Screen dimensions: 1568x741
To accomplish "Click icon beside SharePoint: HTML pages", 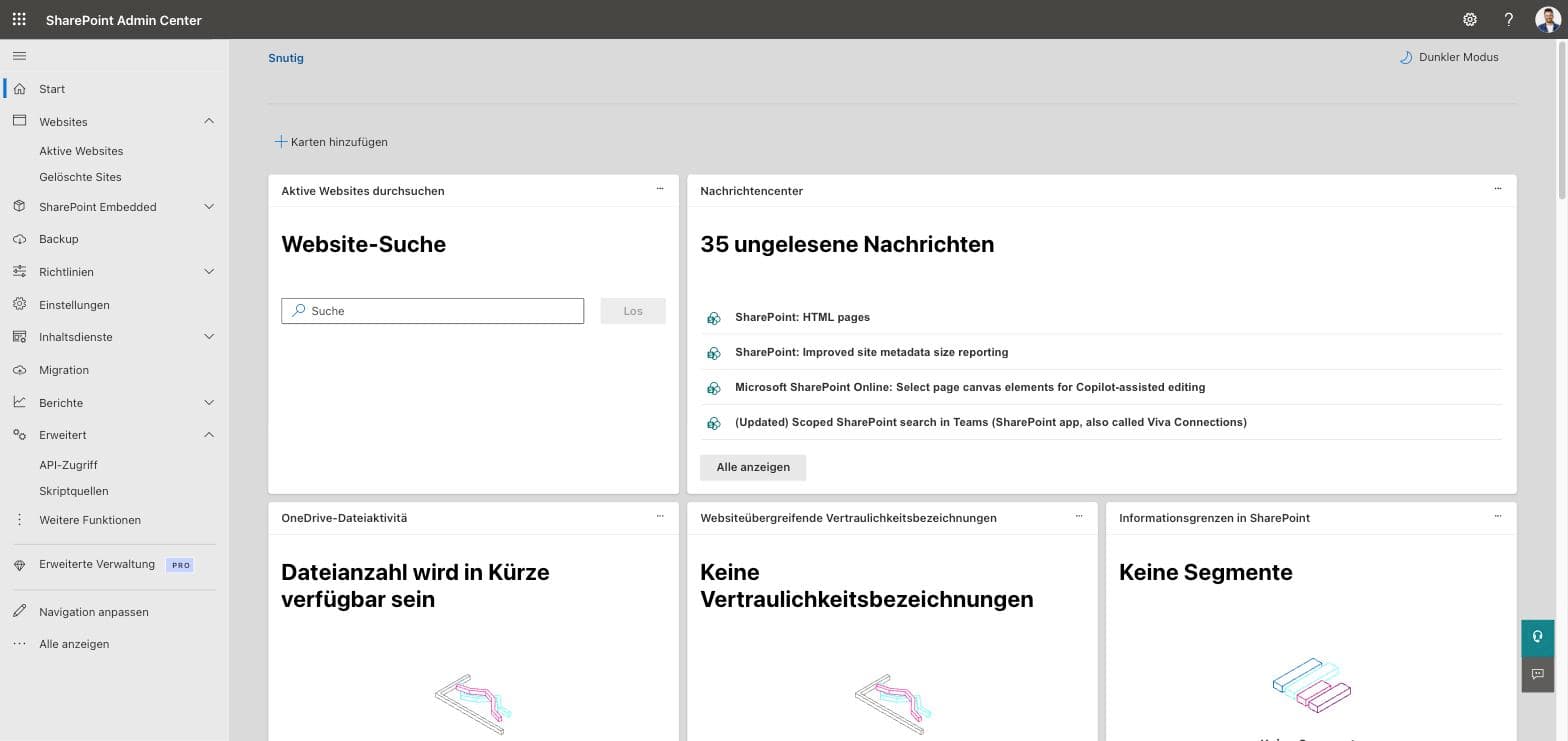I will click(714, 318).
